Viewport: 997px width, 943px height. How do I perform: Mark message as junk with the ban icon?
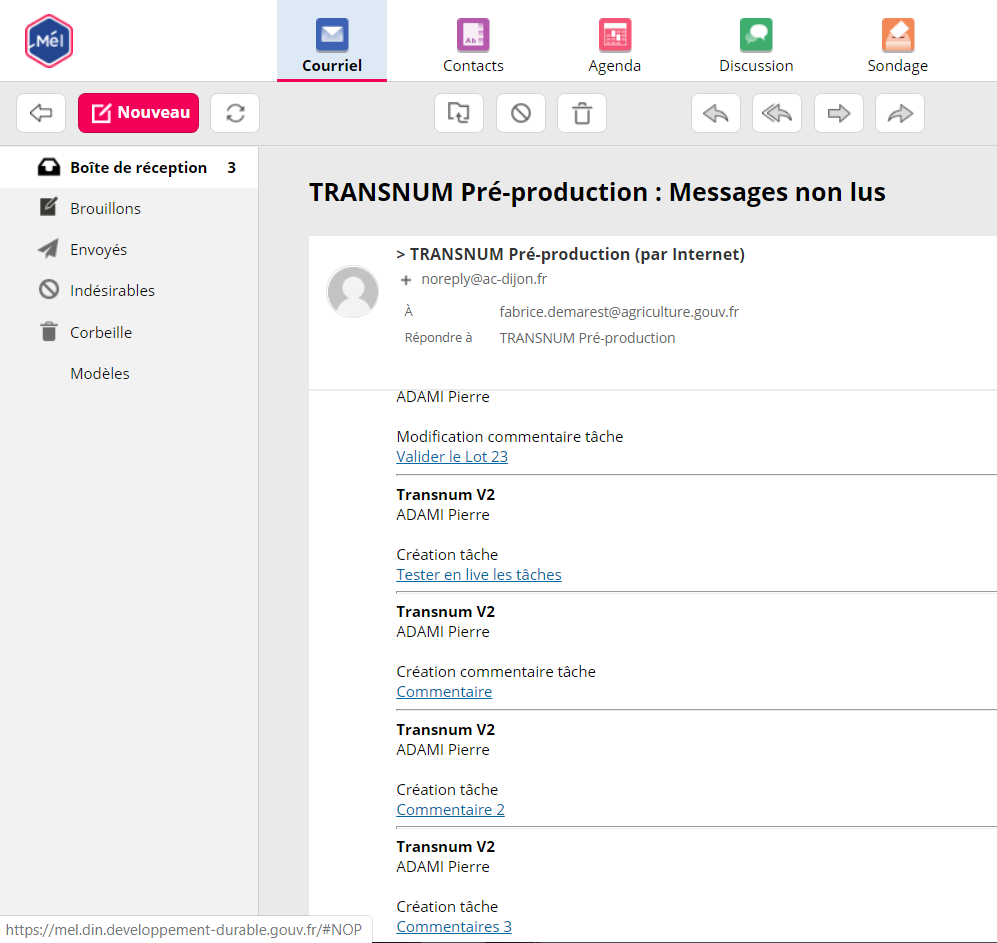(x=521, y=113)
